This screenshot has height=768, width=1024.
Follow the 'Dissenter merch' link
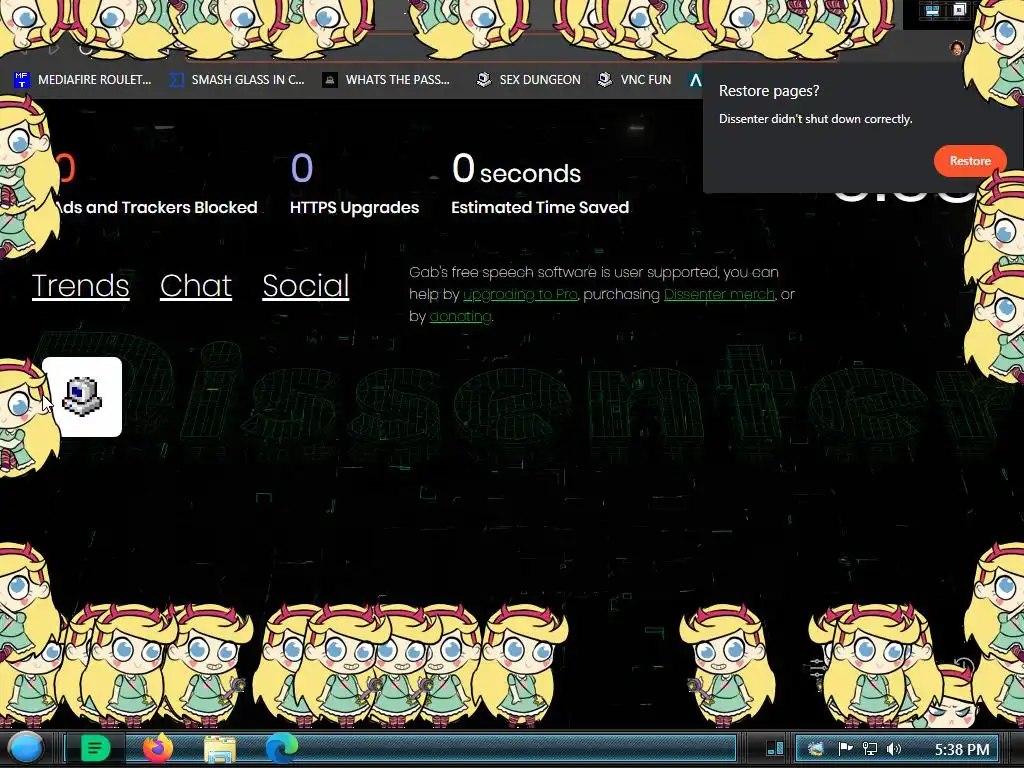pos(719,295)
